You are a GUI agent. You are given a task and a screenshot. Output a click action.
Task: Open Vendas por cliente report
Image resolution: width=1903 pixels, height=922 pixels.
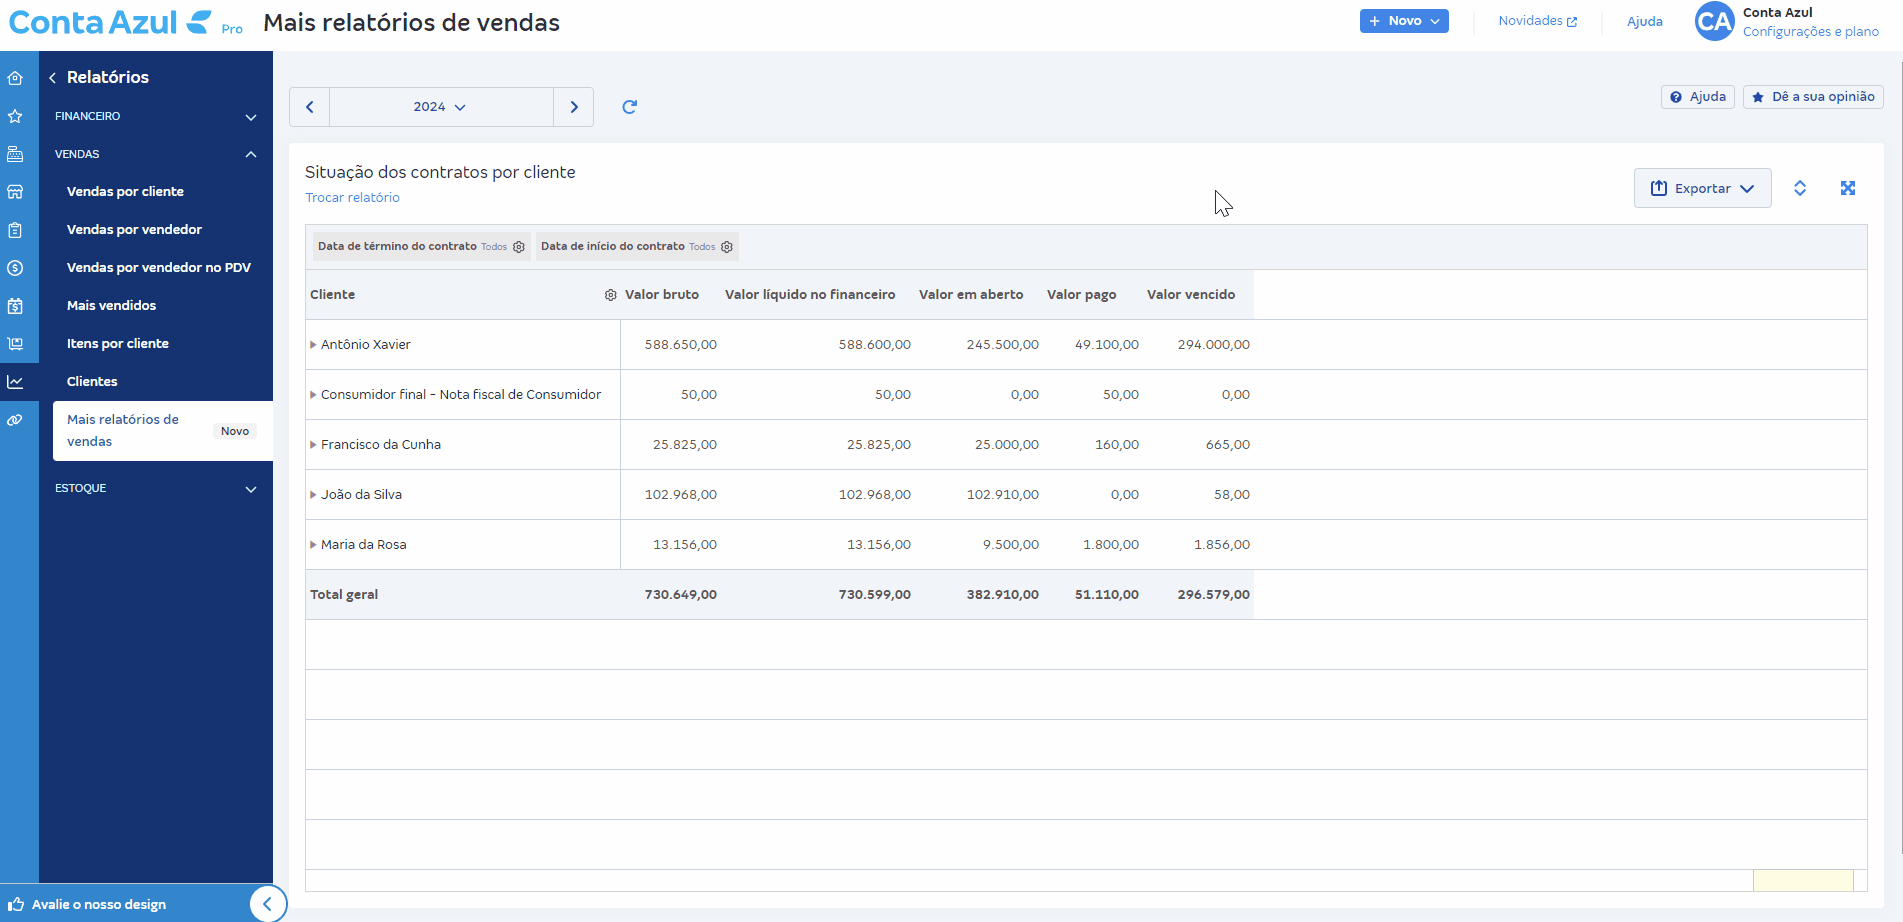click(x=125, y=192)
